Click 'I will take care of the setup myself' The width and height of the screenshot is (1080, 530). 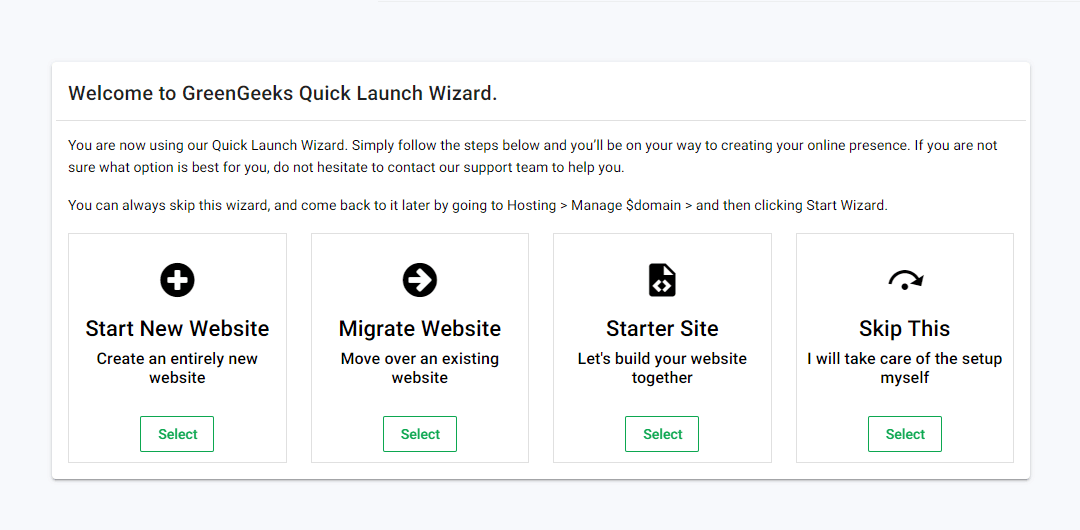pyautogui.click(x=904, y=368)
